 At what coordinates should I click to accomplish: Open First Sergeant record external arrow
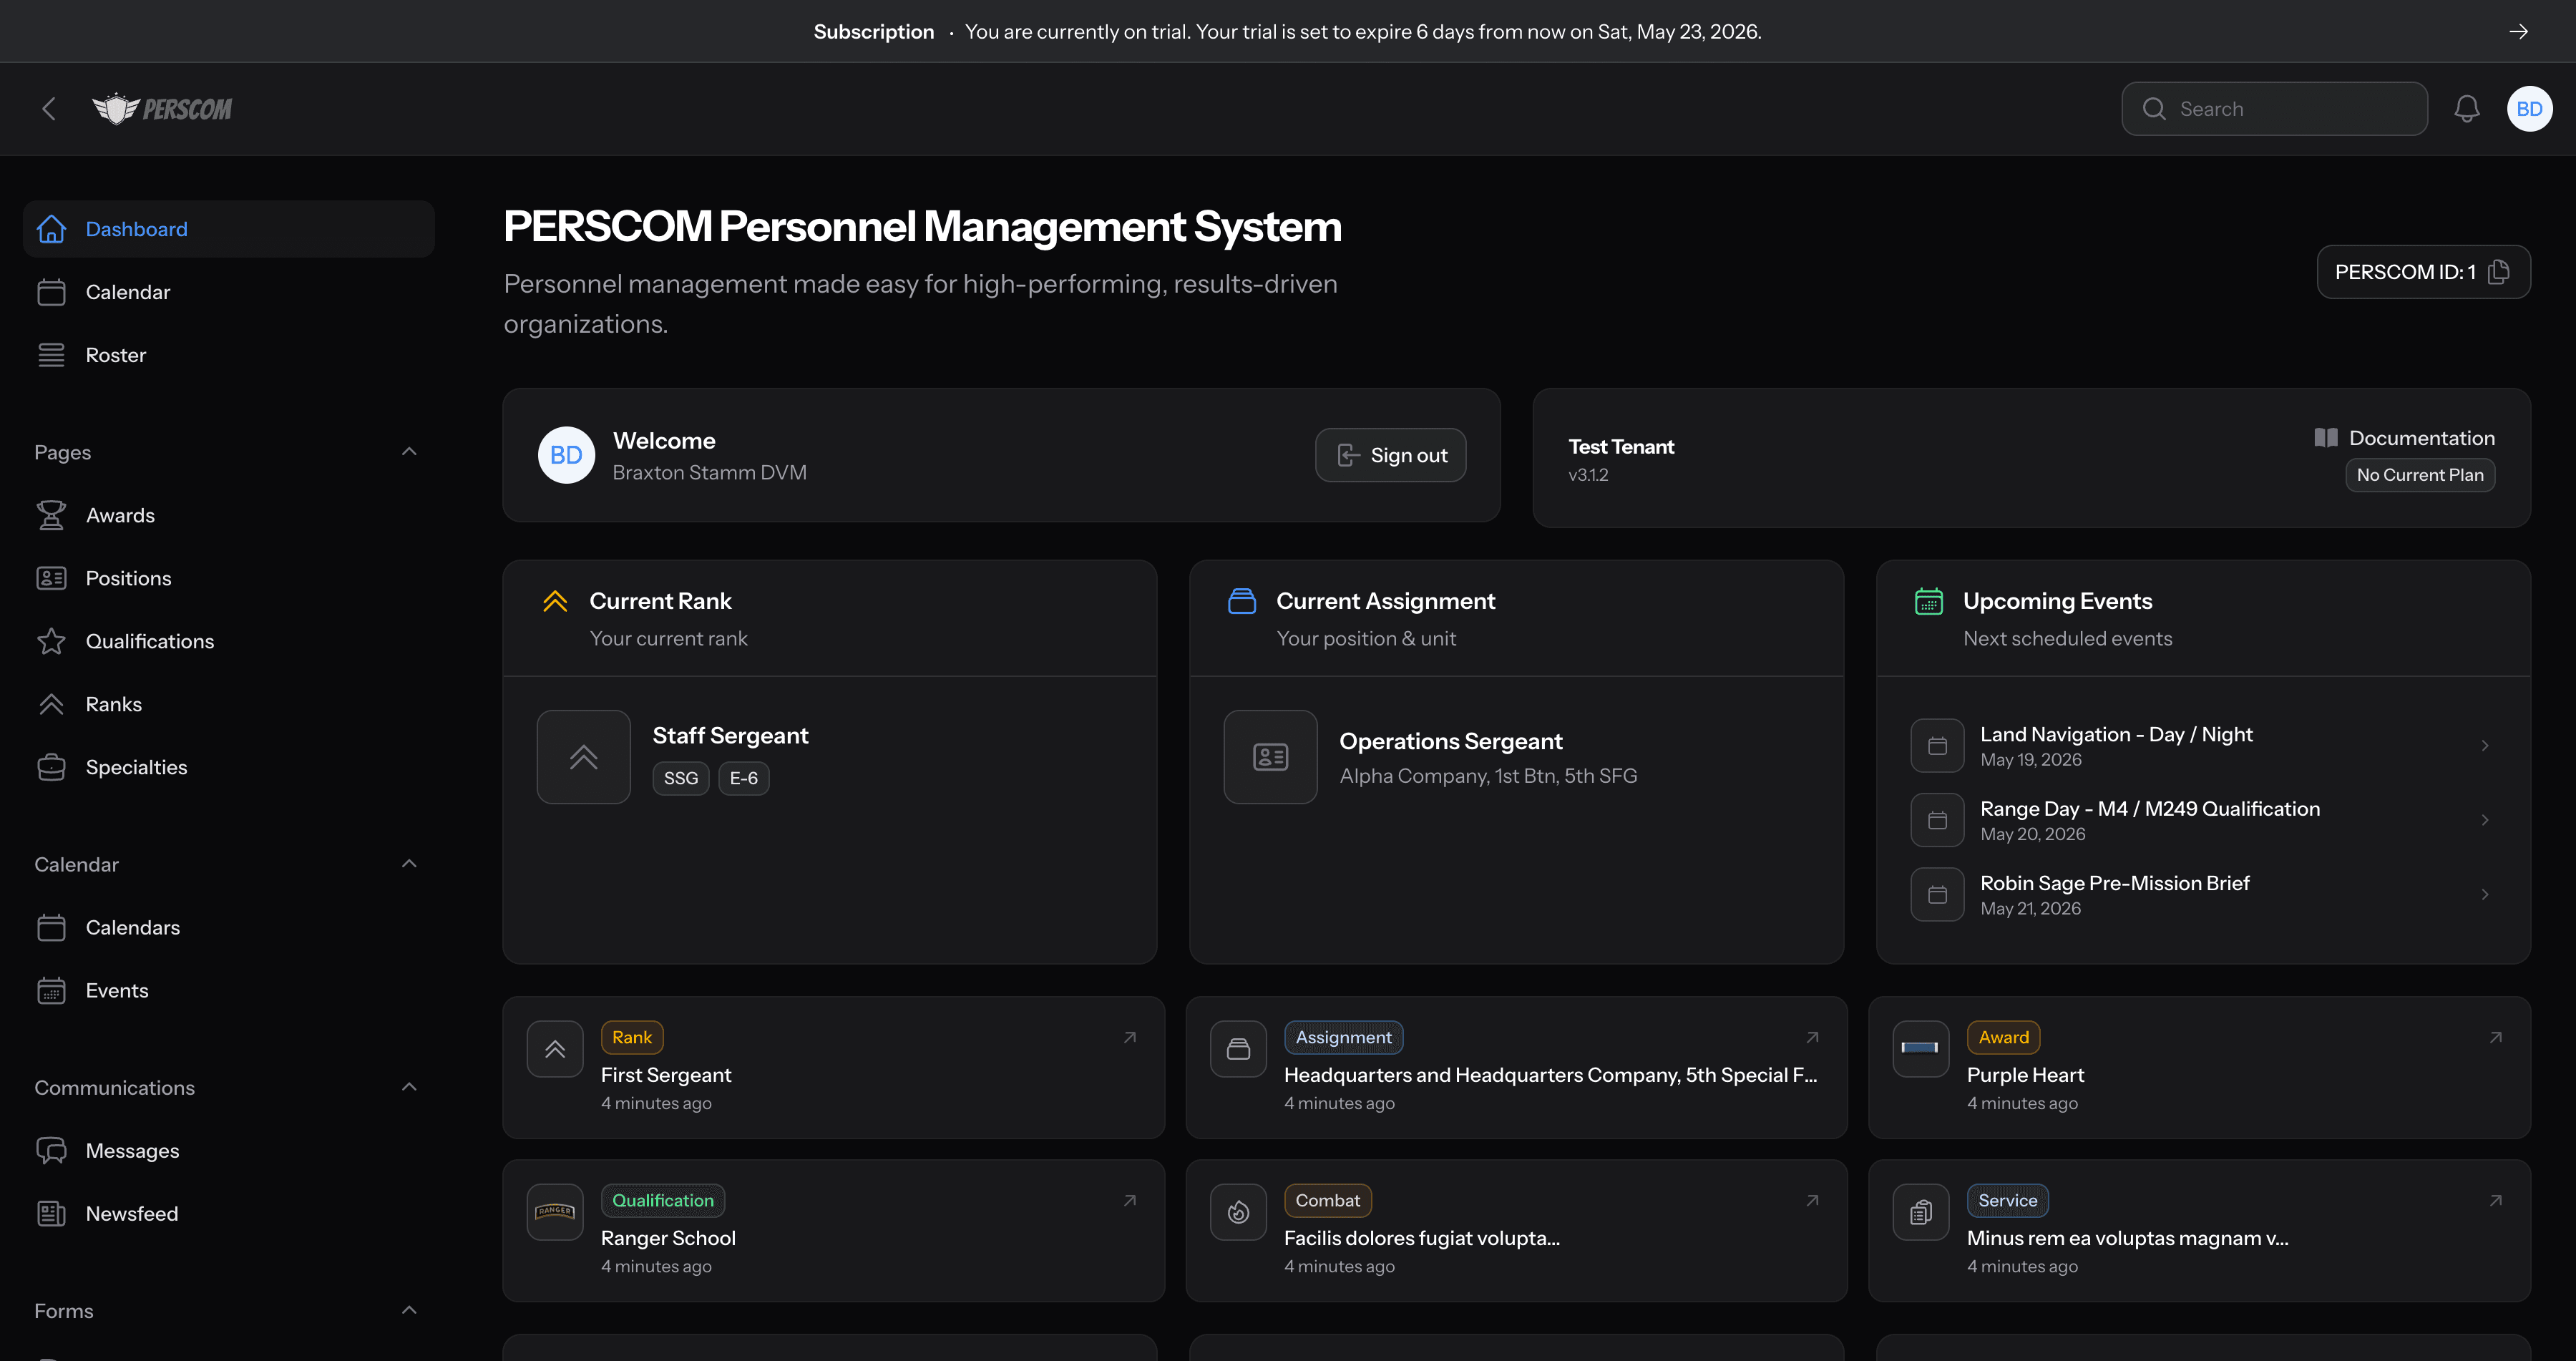click(1130, 1038)
